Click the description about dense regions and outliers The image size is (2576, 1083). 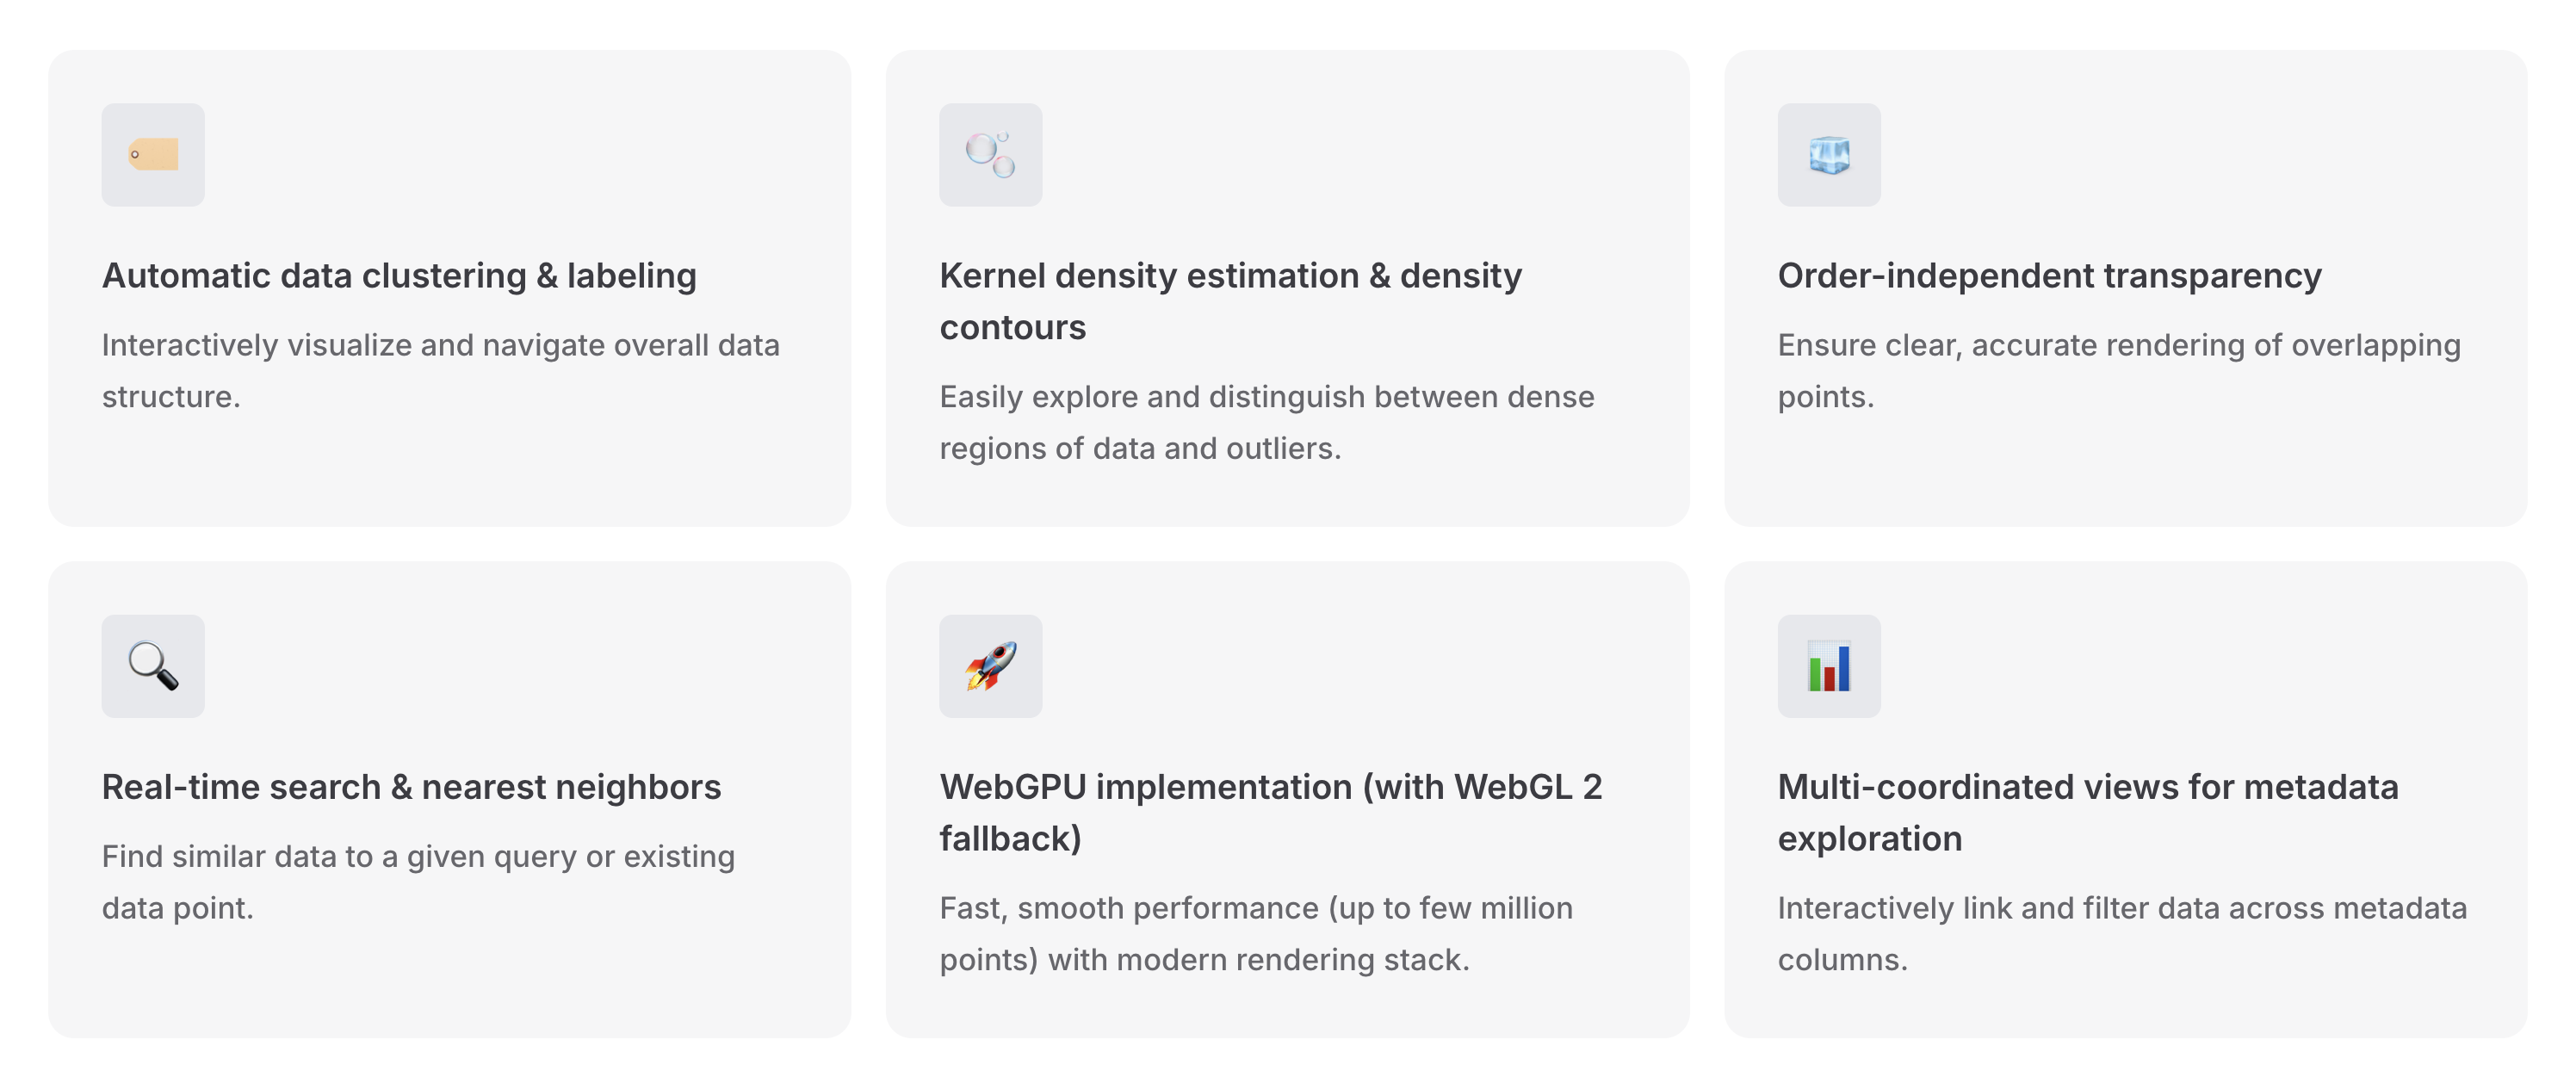(1266, 422)
